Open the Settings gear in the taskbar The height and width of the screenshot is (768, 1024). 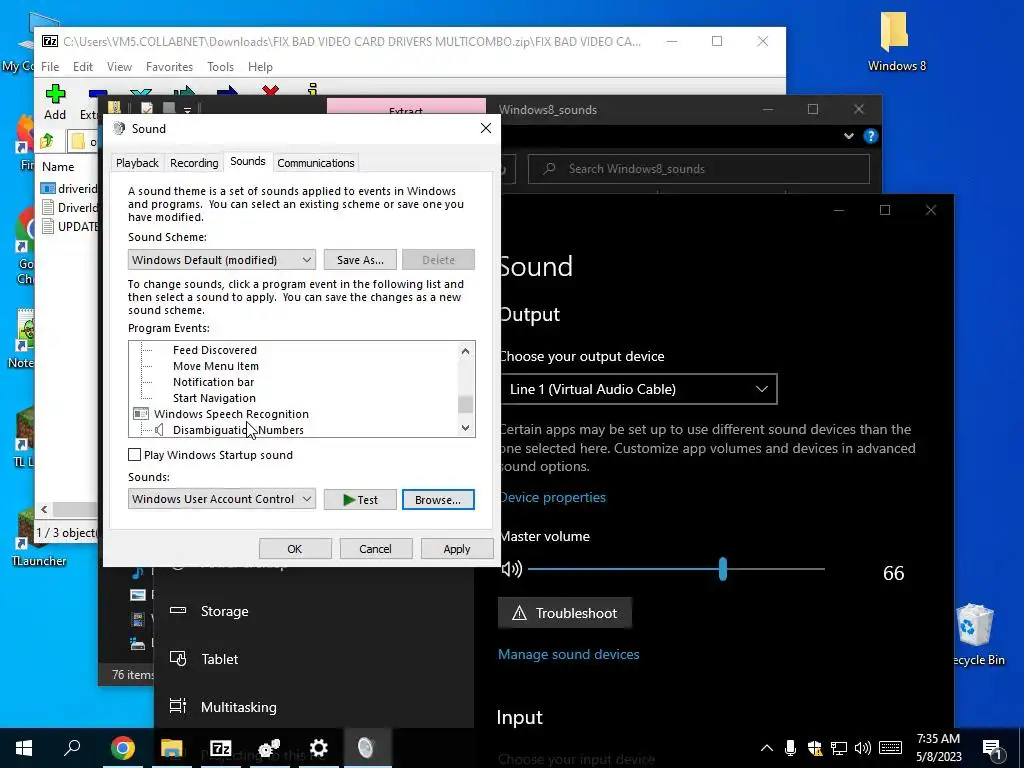pyautogui.click(x=319, y=748)
